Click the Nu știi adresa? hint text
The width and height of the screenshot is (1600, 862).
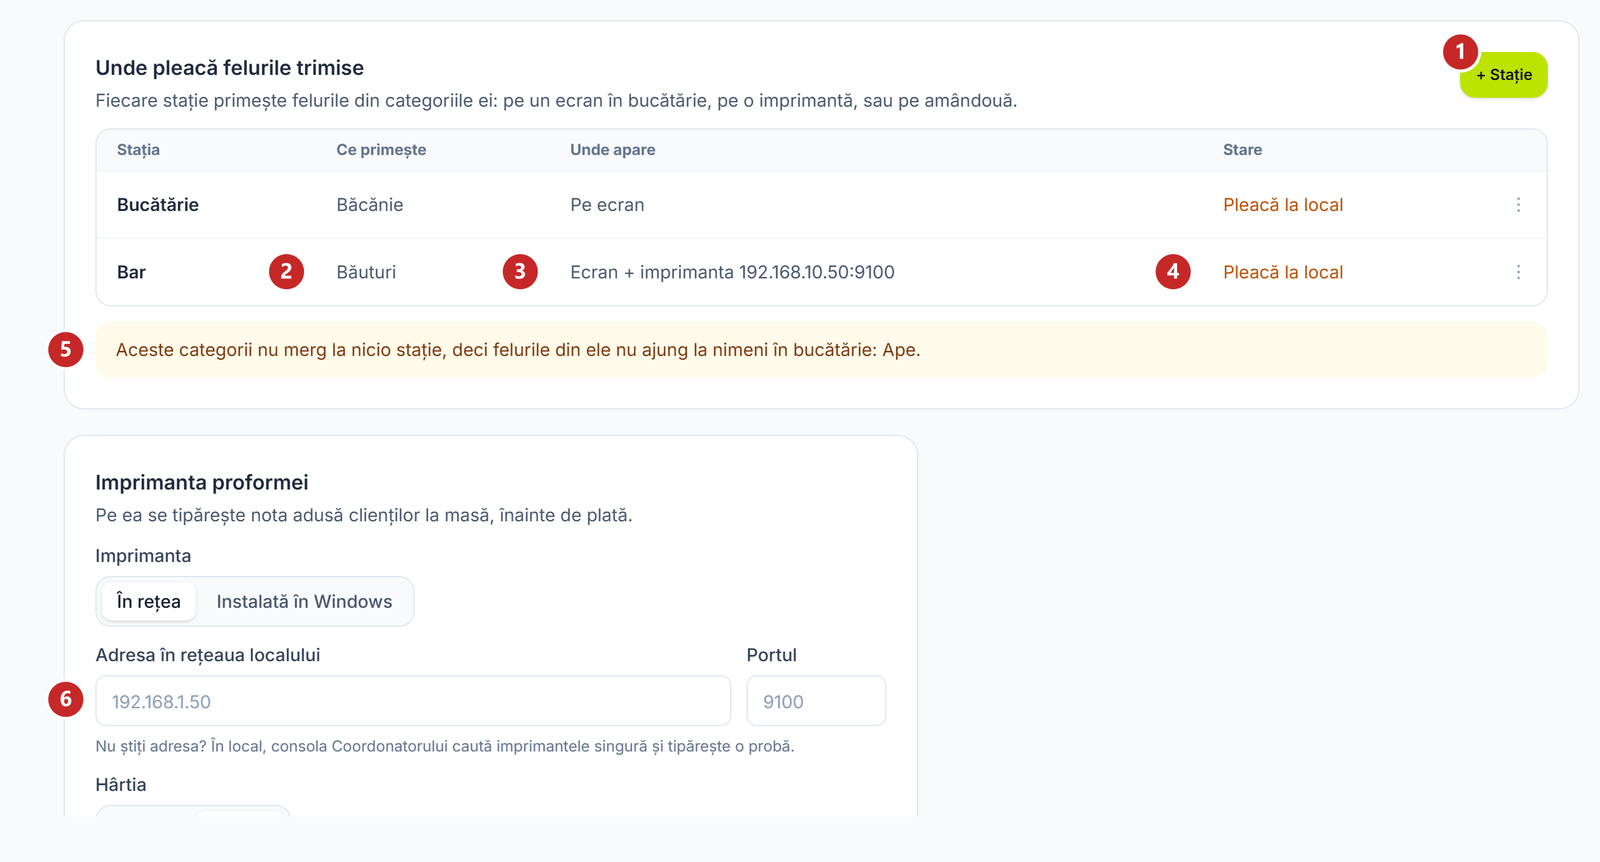(445, 746)
